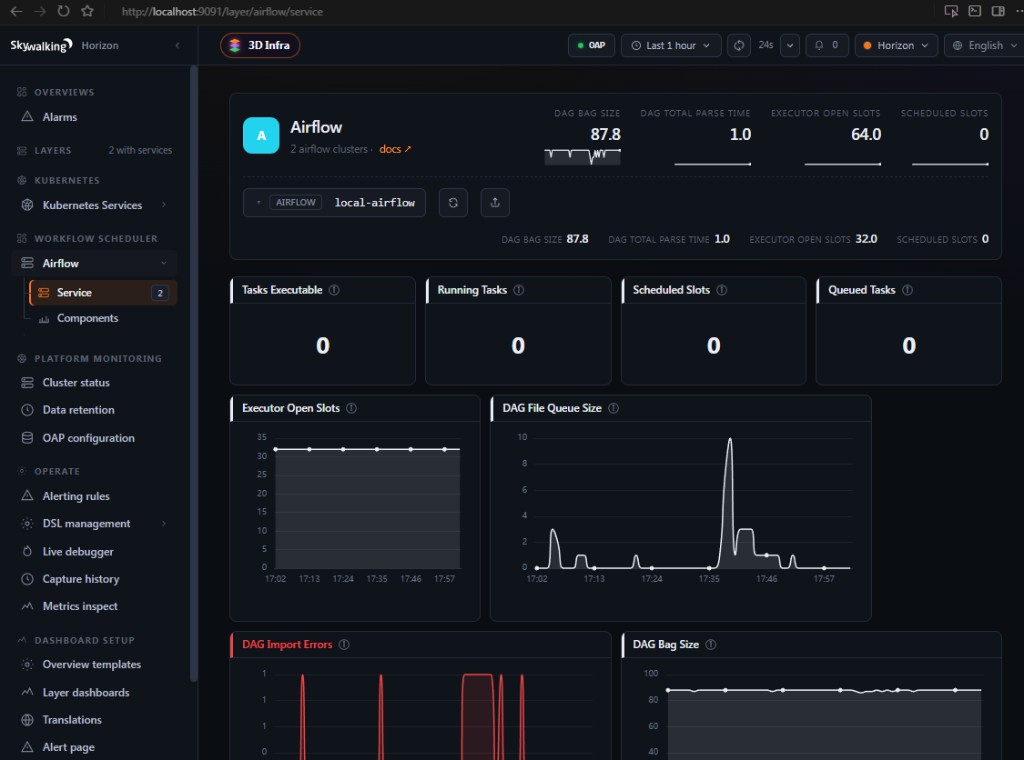Show info for DAG Import Errors chart
This screenshot has width=1024, height=760.
click(344, 644)
